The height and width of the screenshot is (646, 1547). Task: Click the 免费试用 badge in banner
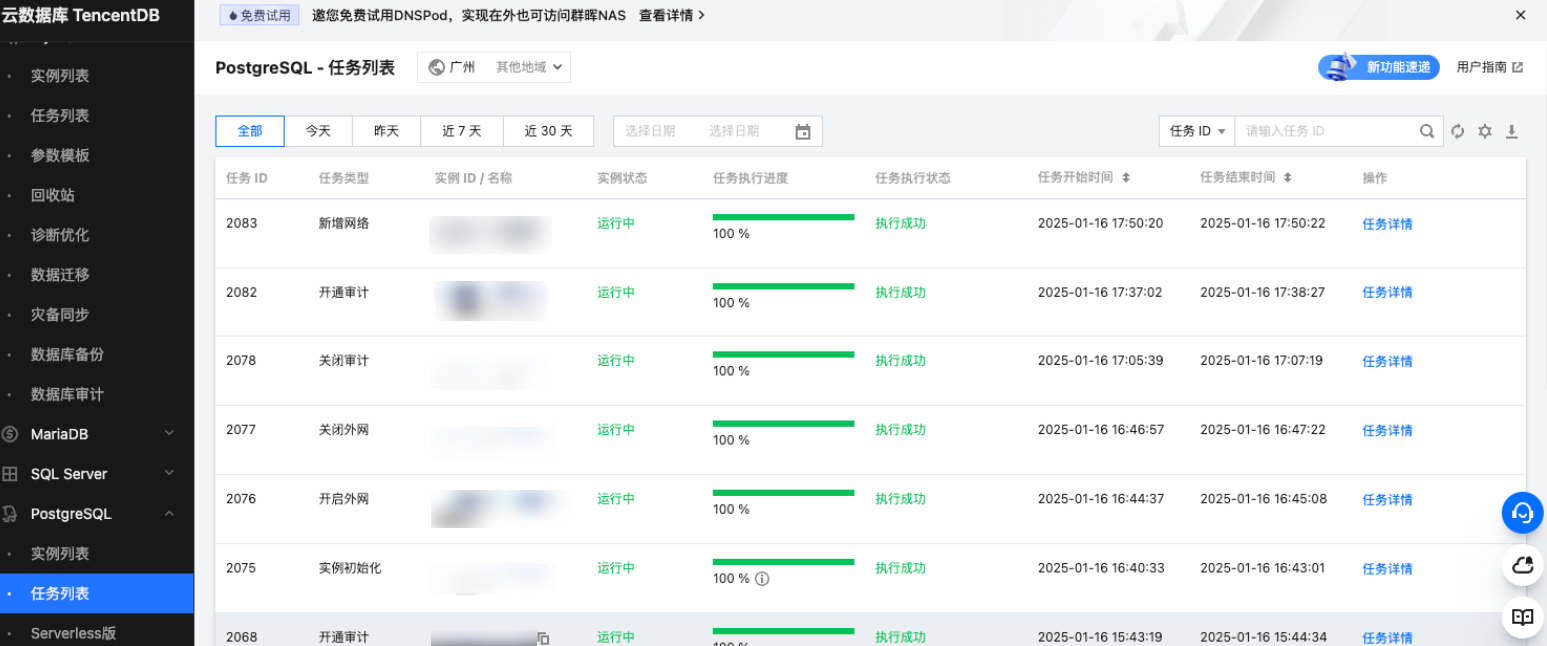pyautogui.click(x=260, y=15)
